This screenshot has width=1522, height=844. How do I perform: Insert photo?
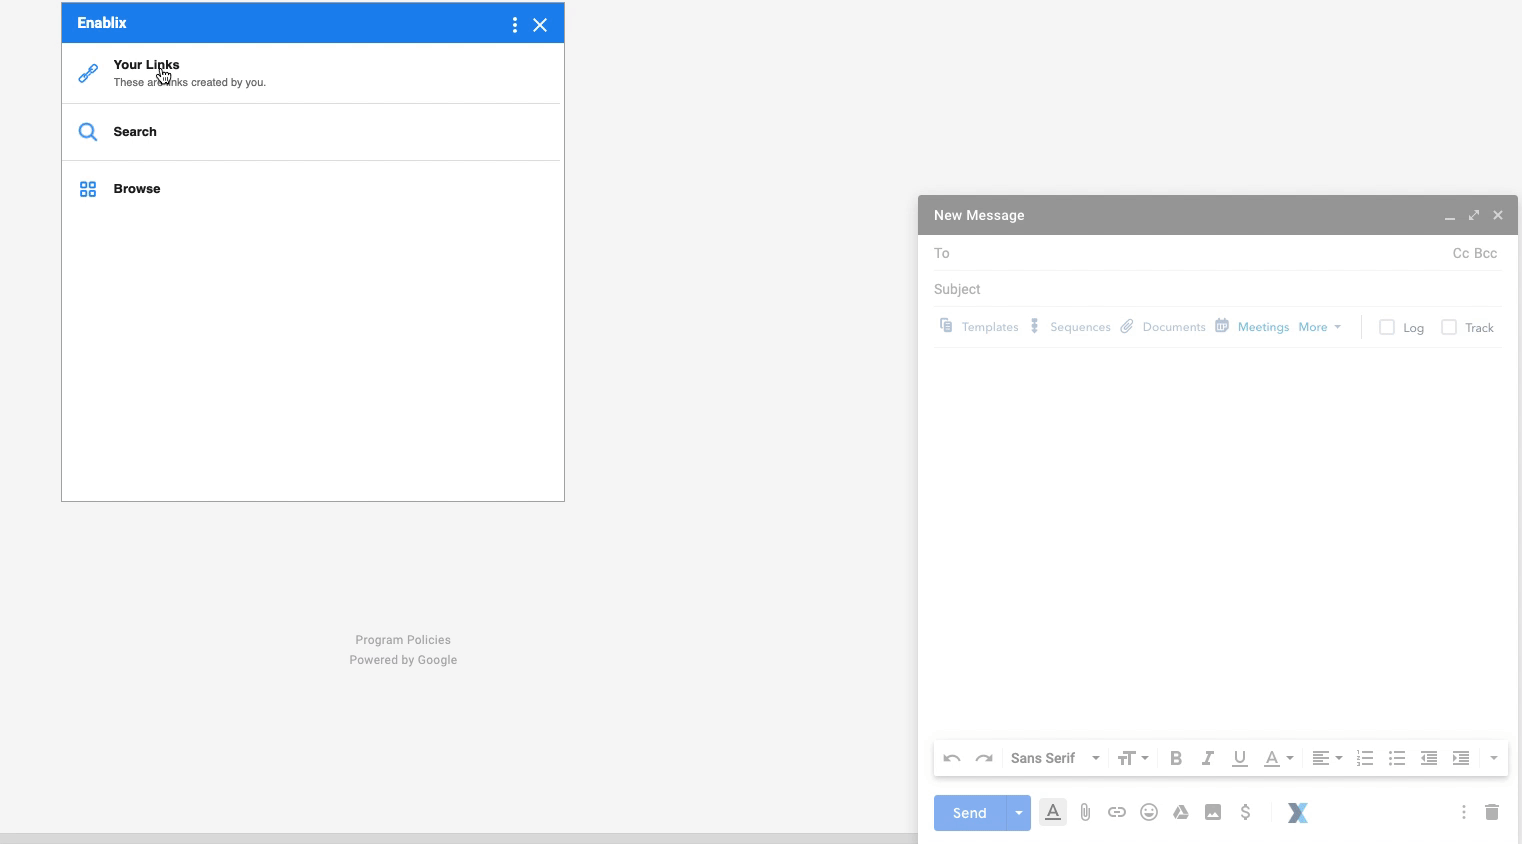pos(1213,813)
